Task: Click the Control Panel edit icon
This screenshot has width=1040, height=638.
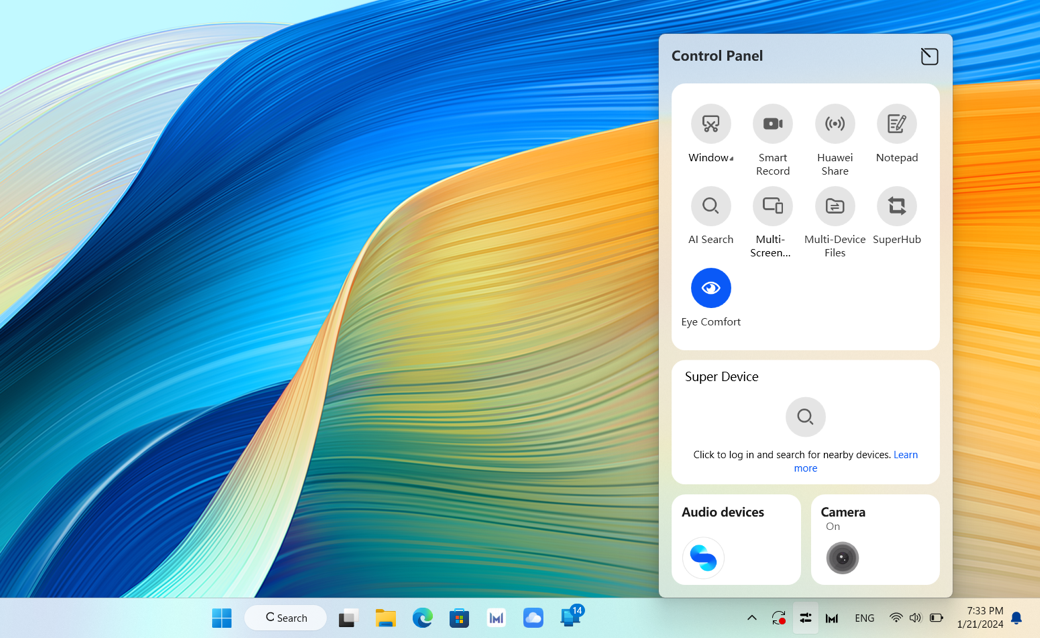Action: (929, 56)
